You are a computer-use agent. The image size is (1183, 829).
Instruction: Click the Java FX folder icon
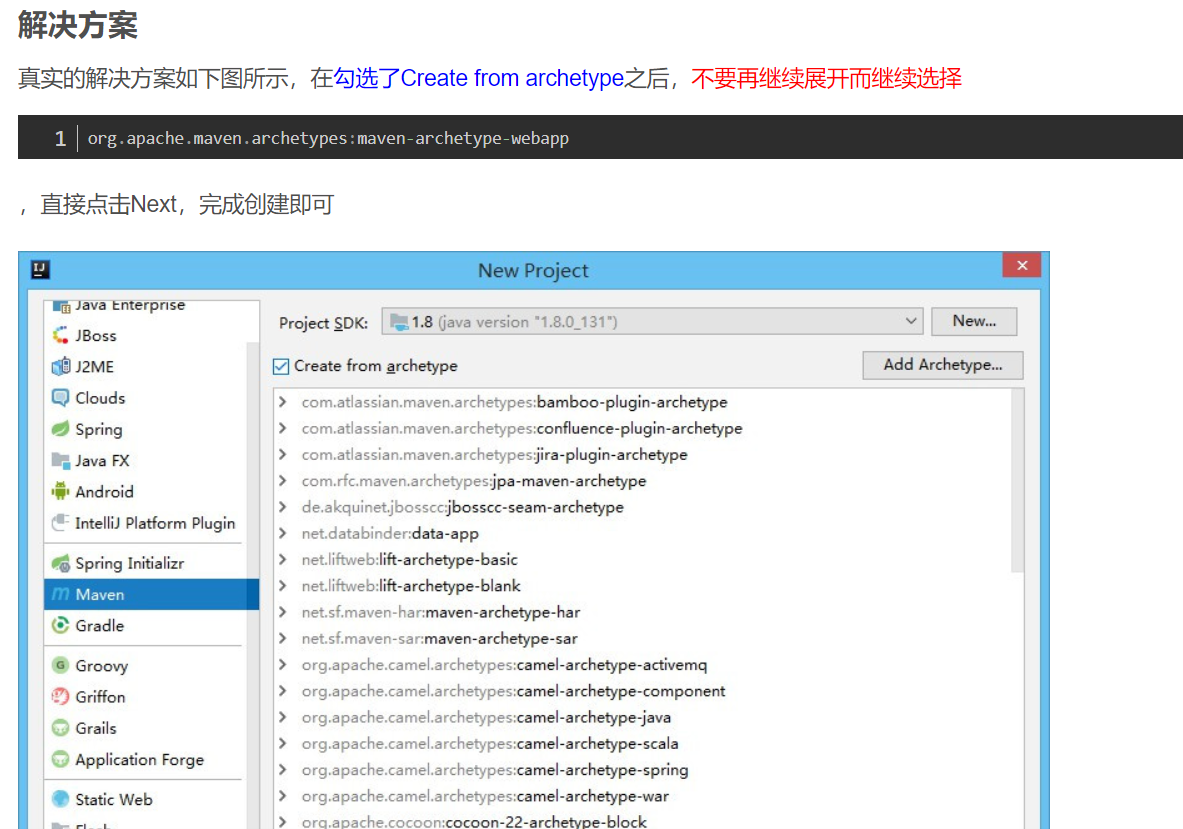coord(60,460)
